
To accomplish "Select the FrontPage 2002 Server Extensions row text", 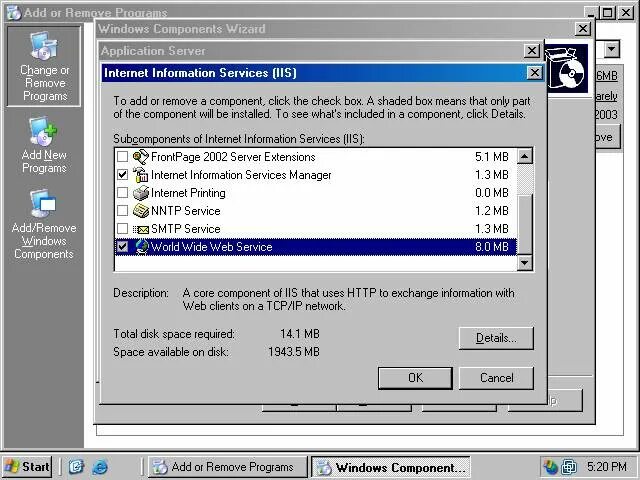I will tap(233, 157).
